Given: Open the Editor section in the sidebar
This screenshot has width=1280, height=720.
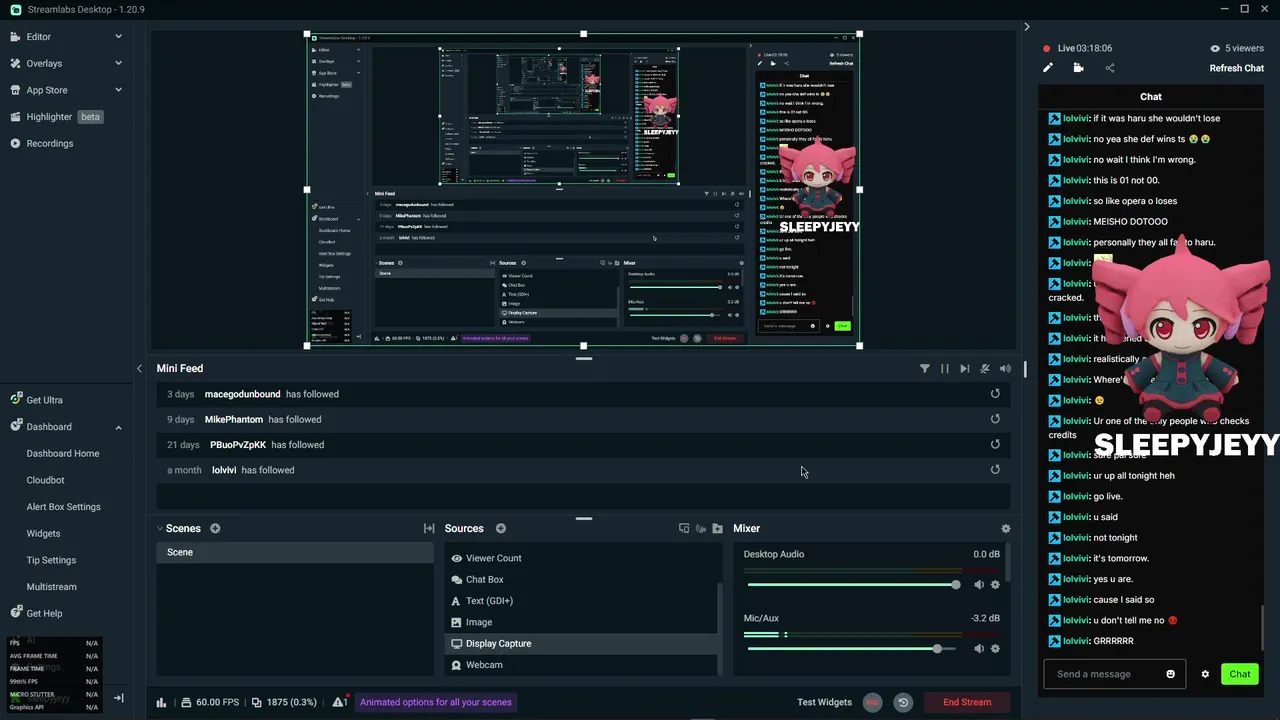Looking at the screenshot, I should [x=38, y=36].
